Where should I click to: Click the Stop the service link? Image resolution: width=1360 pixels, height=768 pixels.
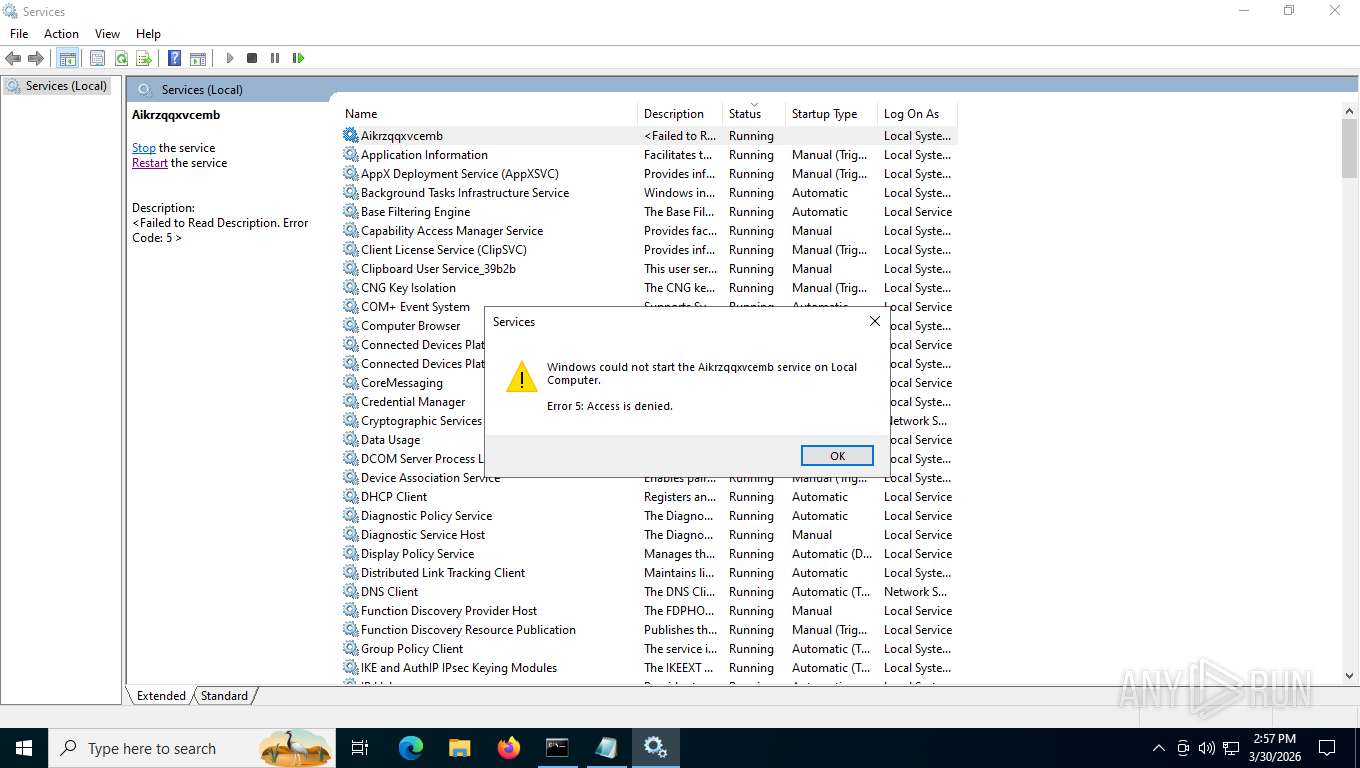click(144, 148)
